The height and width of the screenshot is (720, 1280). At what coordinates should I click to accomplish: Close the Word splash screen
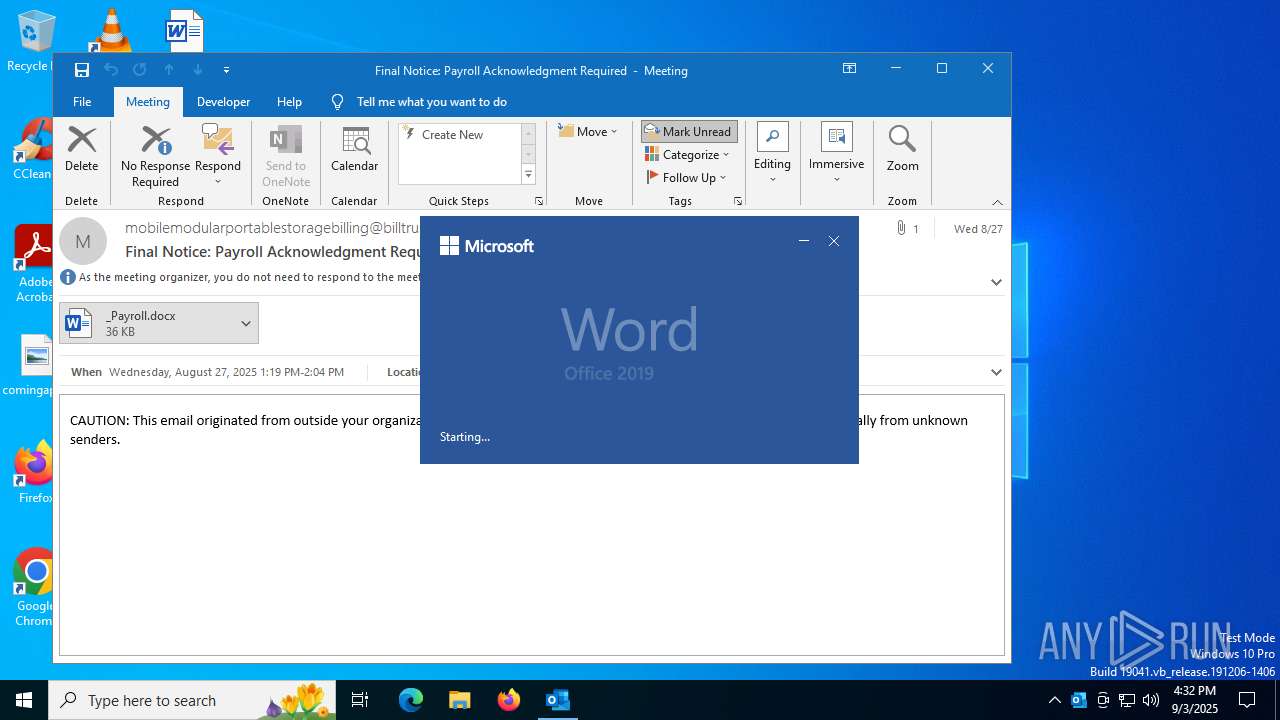834,241
